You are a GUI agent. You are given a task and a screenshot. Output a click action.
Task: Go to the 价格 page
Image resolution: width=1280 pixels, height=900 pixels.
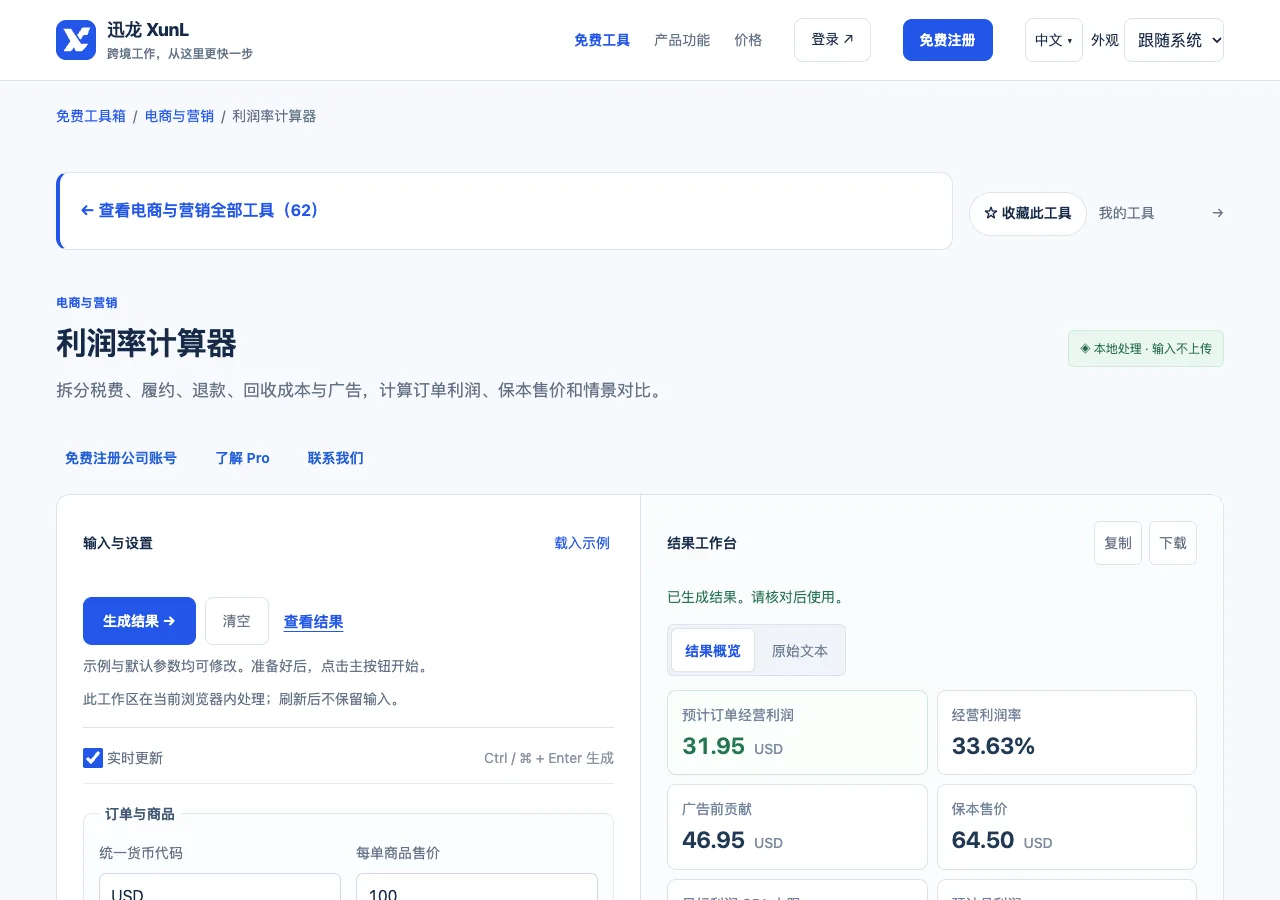pos(748,40)
